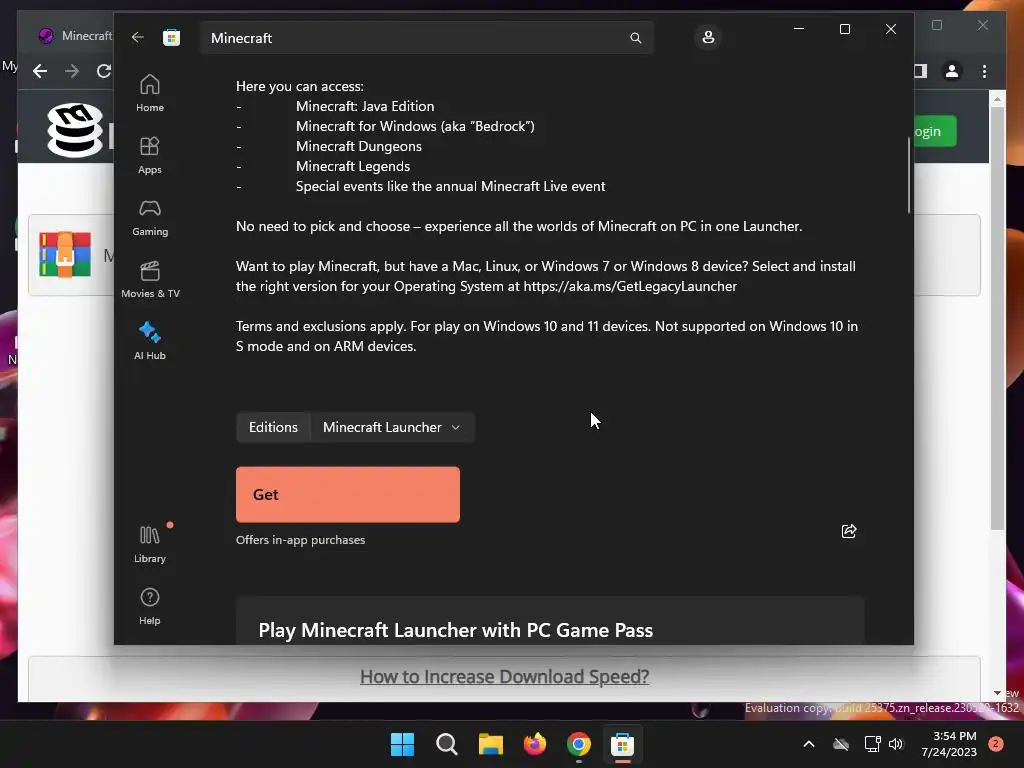Click the Store page vertical scrollbar thumb
The height and width of the screenshot is (768, 1024).
908,175
